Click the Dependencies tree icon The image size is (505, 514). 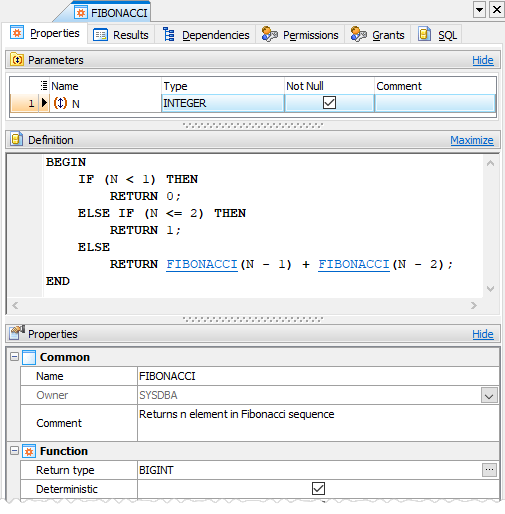pos(169,34)
